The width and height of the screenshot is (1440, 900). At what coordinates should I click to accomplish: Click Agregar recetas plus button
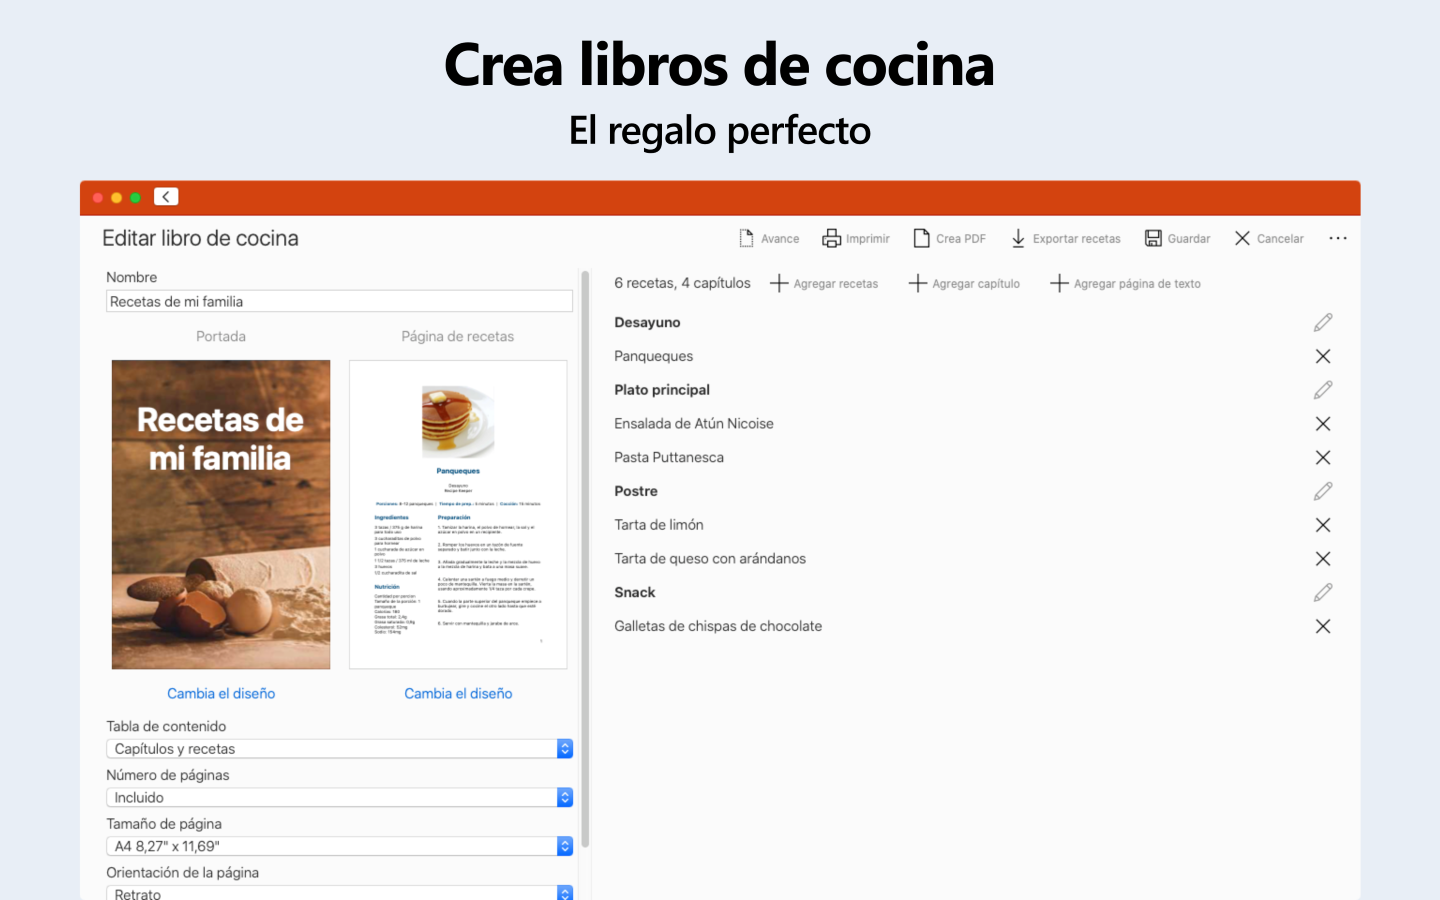tap(824, 284)
